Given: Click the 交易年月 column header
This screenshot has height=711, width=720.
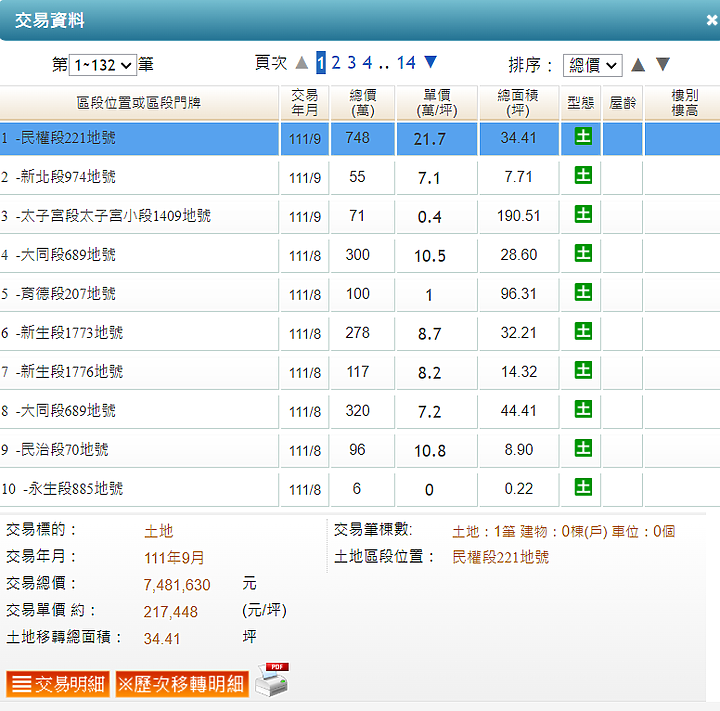Looking at the screenshot, I should click(x=305, y=103).
